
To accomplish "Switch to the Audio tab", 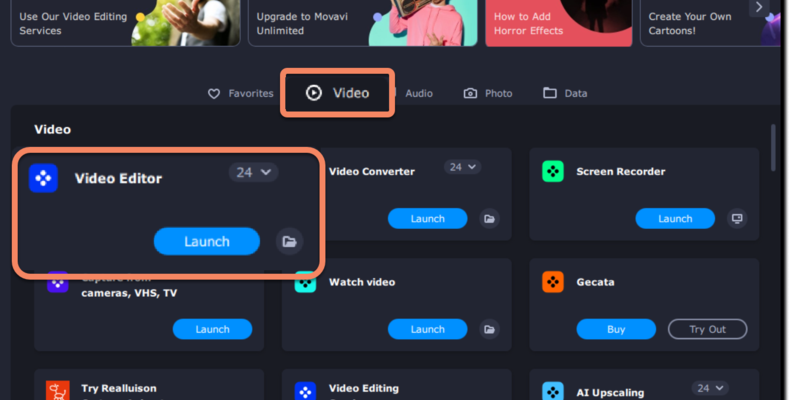I will [x=418, y=93].
